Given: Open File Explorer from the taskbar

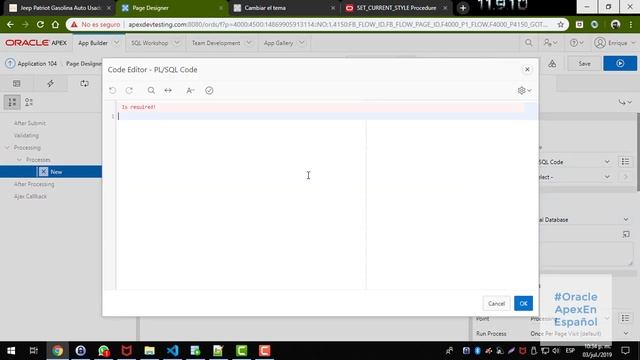Looking at the screenshot, I should (x=149, y=351).
